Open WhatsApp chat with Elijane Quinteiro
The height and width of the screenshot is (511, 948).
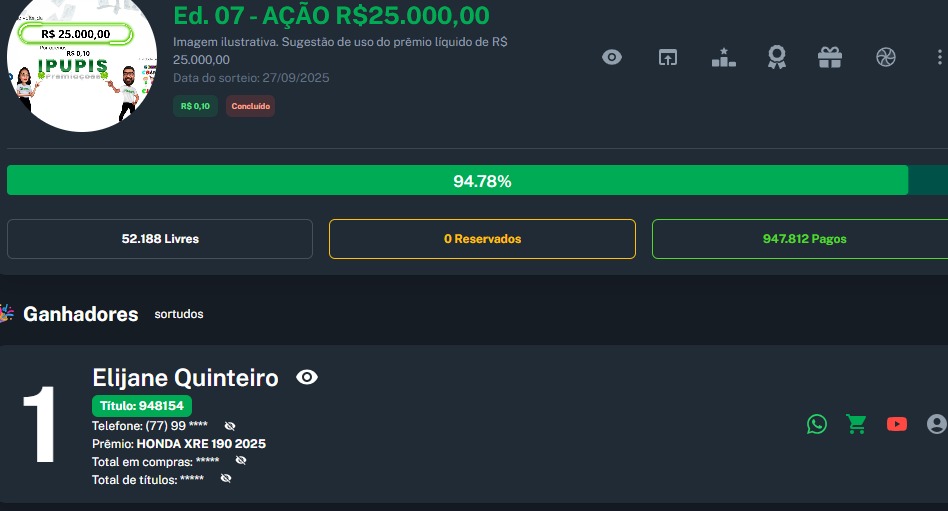click(x=817, y=424)
